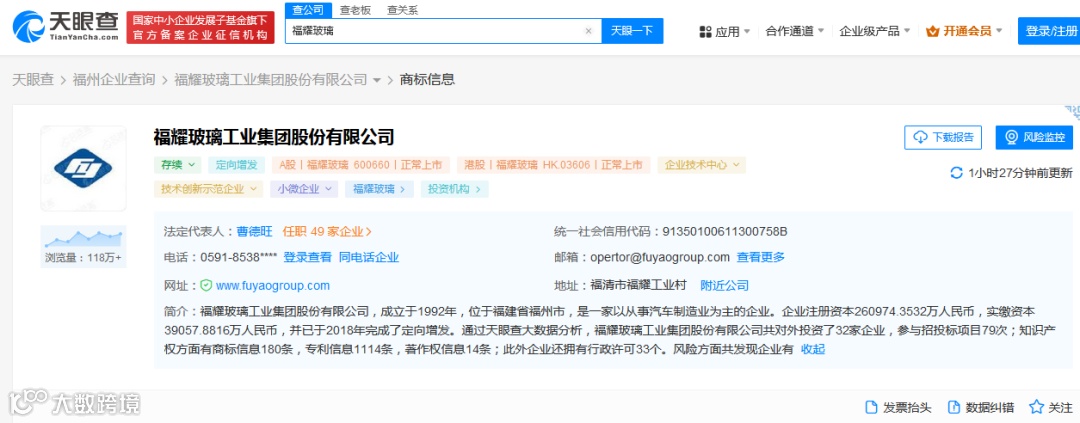
Task: Open 附近公司 link
Action: click(x=725, y=285)
